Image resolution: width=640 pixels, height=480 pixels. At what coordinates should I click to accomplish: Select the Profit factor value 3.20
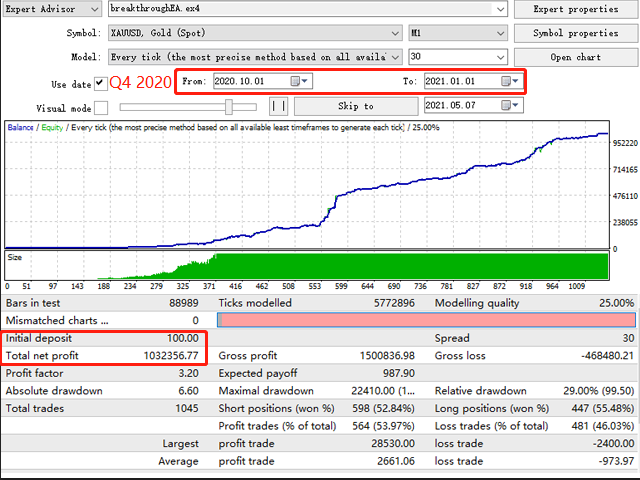point(189,373)
